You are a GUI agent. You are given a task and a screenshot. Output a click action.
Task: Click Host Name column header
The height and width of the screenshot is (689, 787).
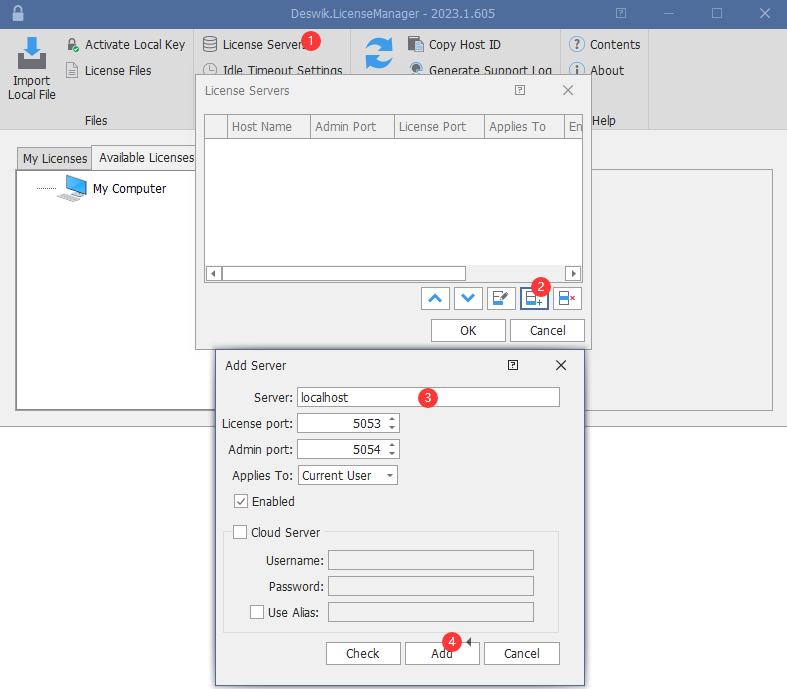[x=269, y=126]
